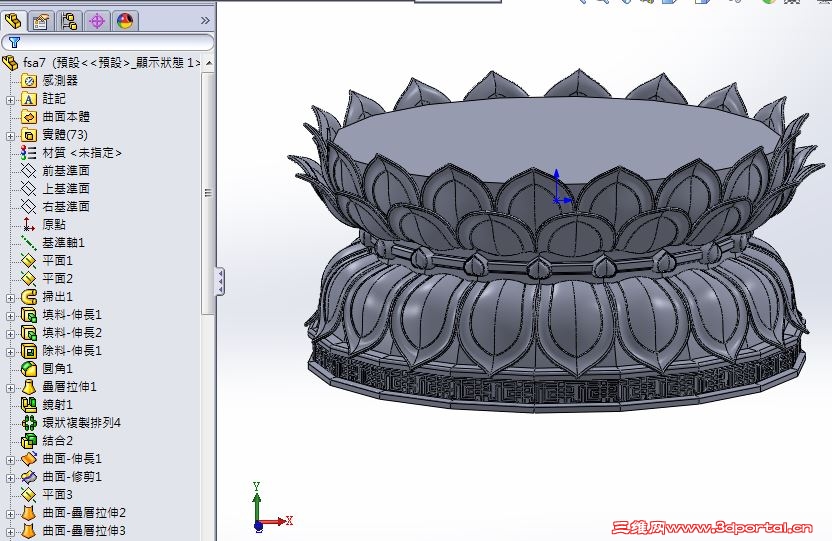Screen dimensions: 832x541
Task: Click the 原點 origin icon
Action: coord(28,224)
